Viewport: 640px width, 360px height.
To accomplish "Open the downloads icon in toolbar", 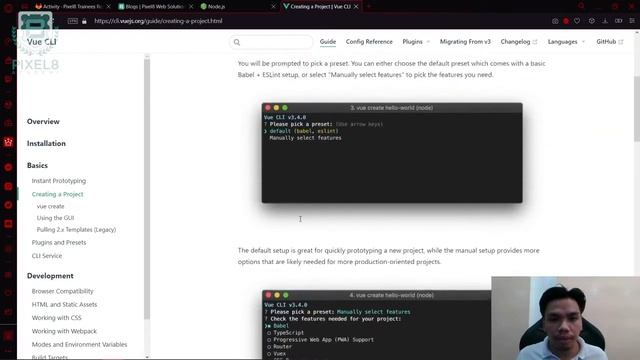I will tap(605, 21).
